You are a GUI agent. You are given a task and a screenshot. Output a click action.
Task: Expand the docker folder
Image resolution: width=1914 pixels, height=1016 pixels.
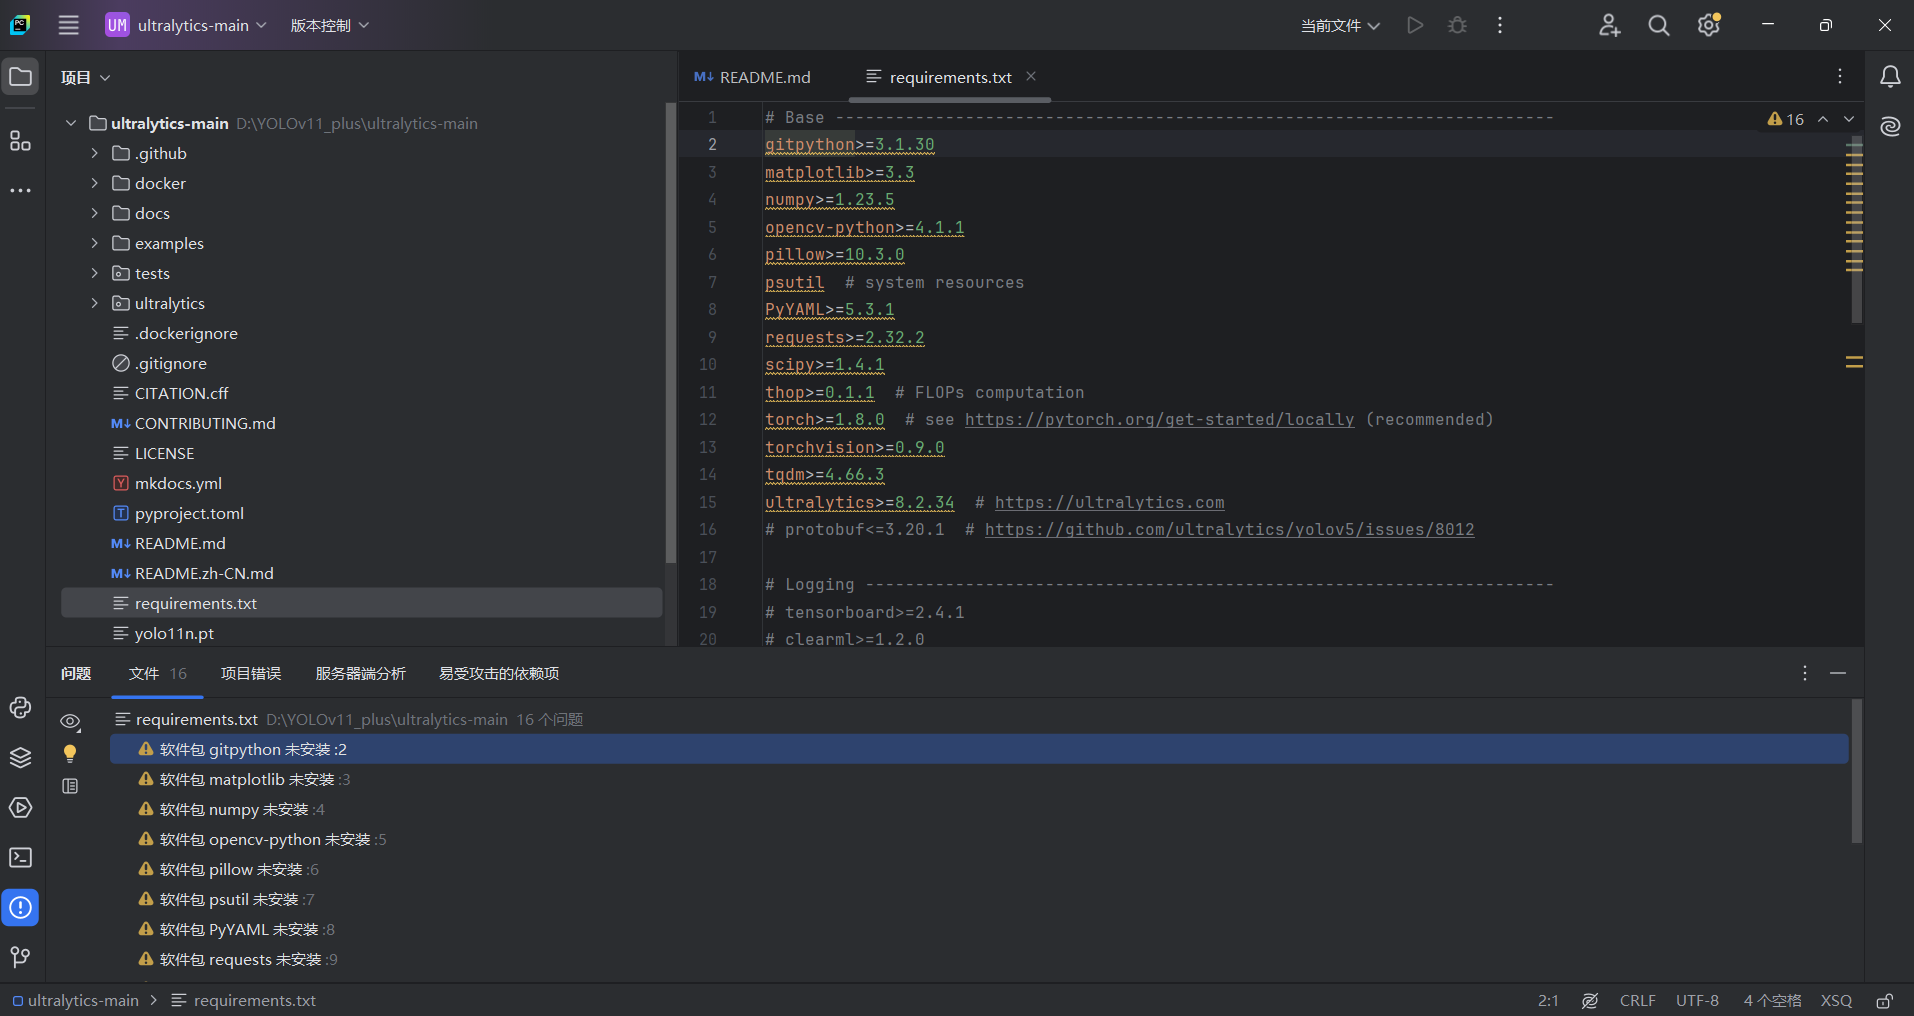coord(95,183)
